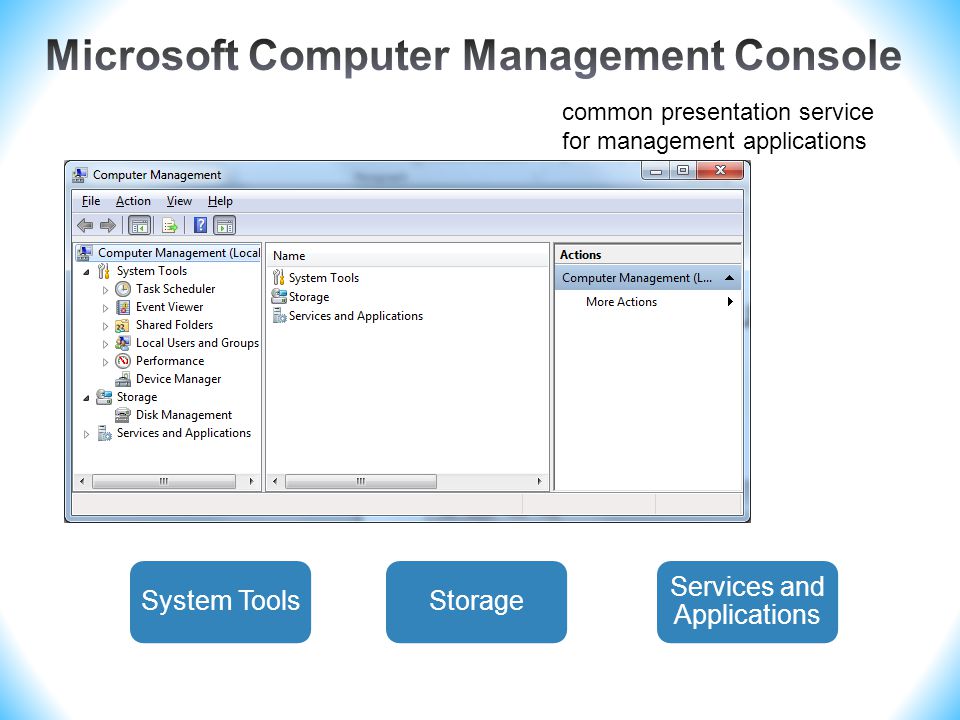Collapse the Storage tree node
Screen dimensions: 960x720
click(86, 398)
